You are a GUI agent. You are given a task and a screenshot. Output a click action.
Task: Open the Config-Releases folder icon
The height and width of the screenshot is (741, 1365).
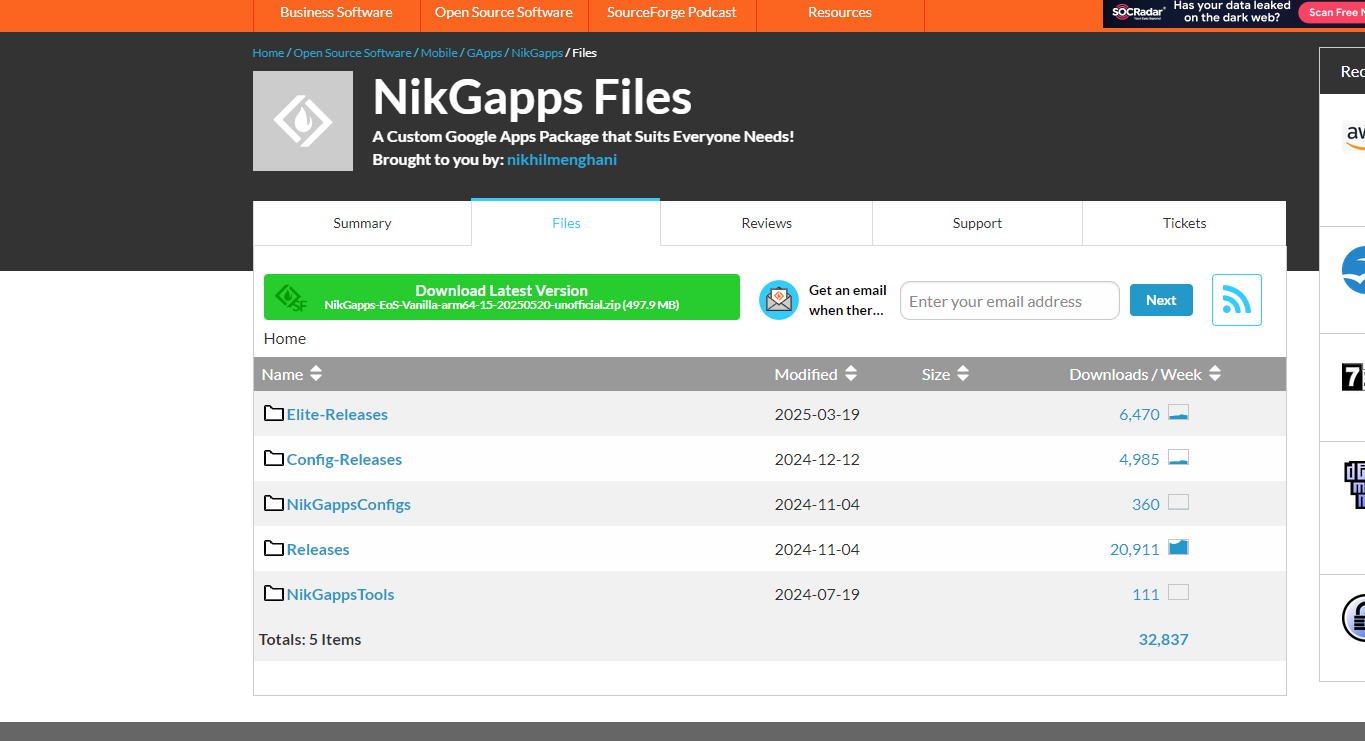click(274, 458)
